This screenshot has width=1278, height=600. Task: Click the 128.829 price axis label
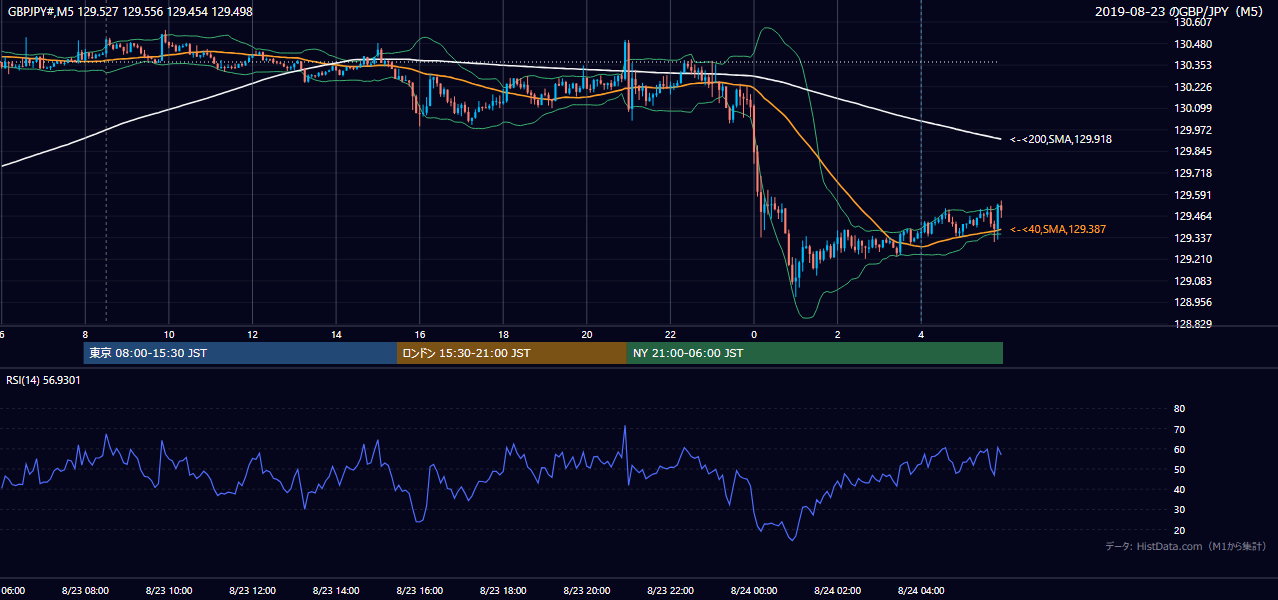click(x=1193, y=324)
